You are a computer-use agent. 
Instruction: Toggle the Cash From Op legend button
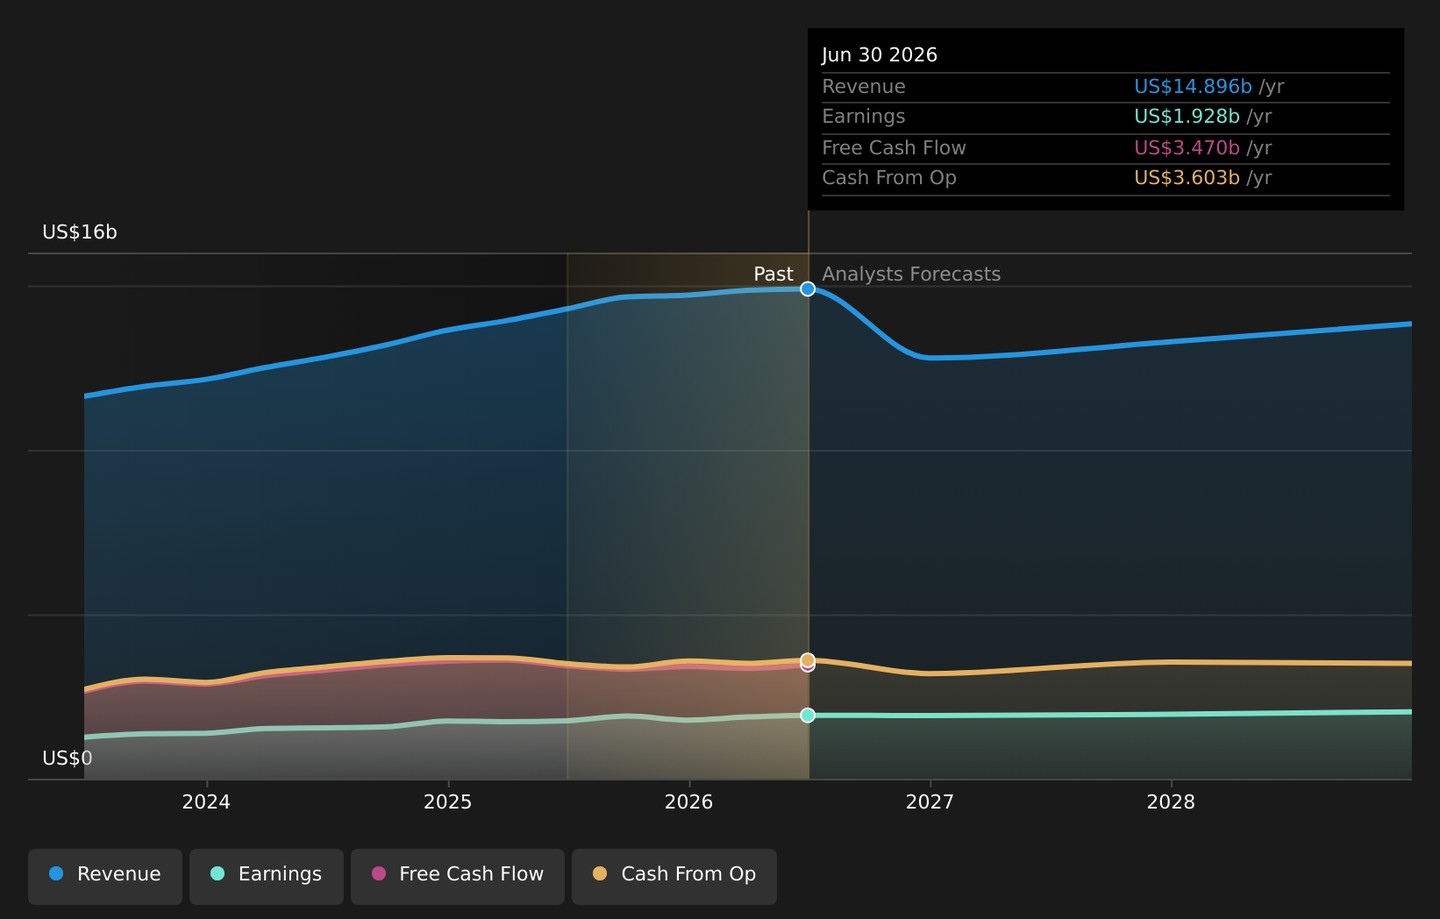pos(674,876)
